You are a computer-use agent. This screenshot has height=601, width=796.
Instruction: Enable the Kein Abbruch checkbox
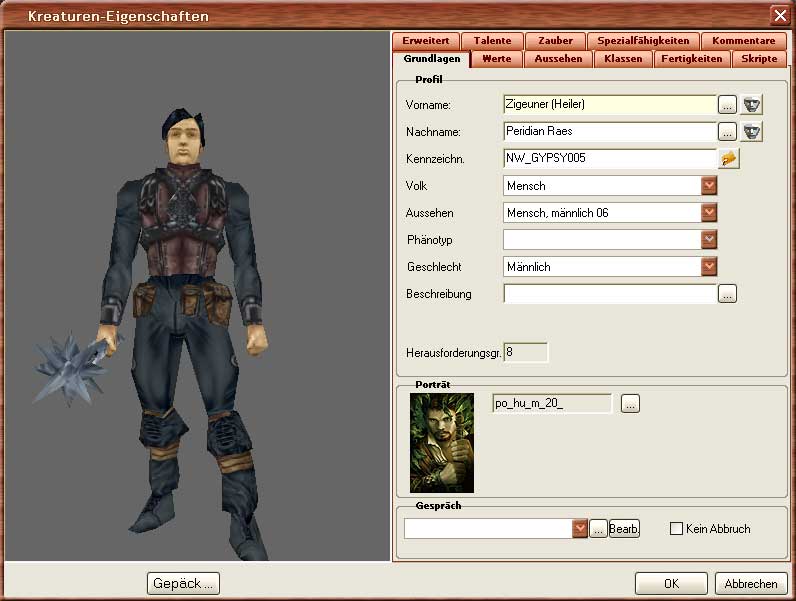(676, 529)
